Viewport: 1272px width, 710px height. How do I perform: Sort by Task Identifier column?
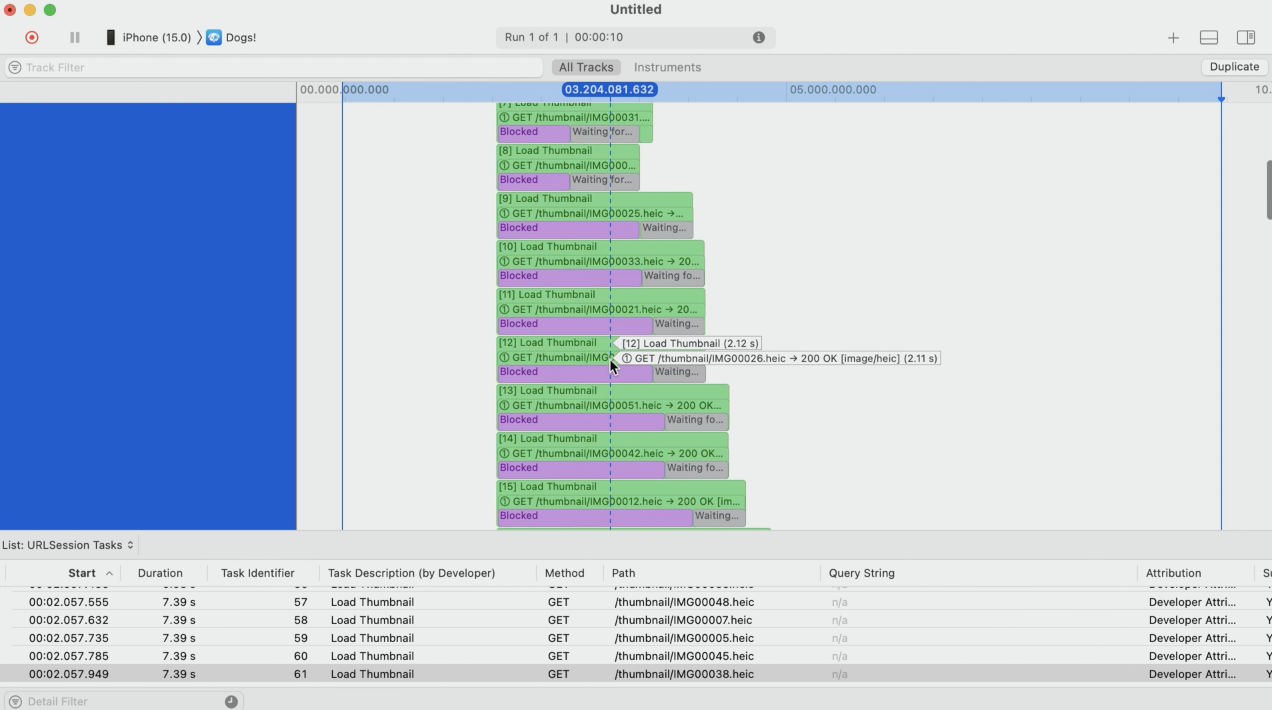(x=257, y=573)
